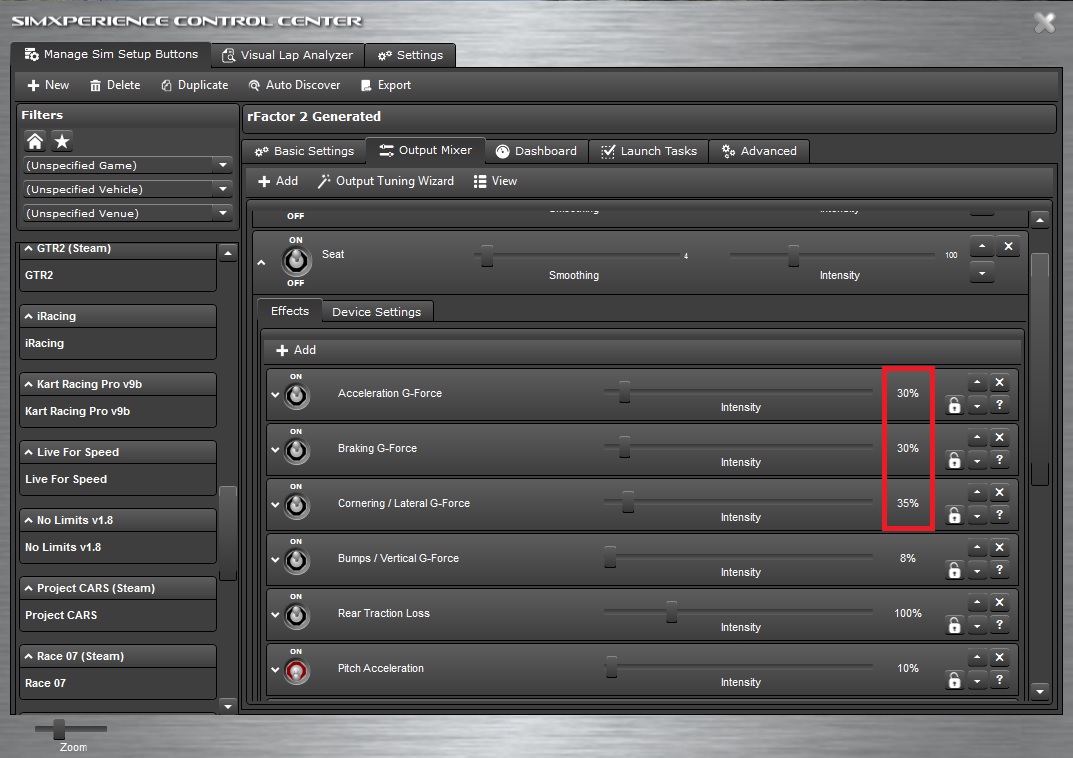
Task: Open the Dashboard tab
Action: click(536, 151)
